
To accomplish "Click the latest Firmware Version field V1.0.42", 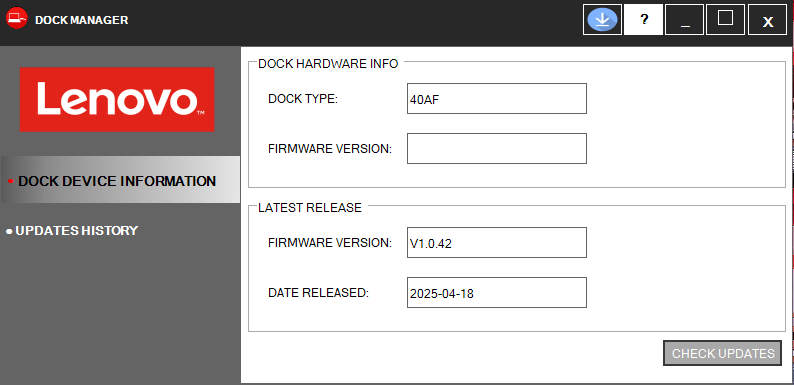I will click(497, 242).
